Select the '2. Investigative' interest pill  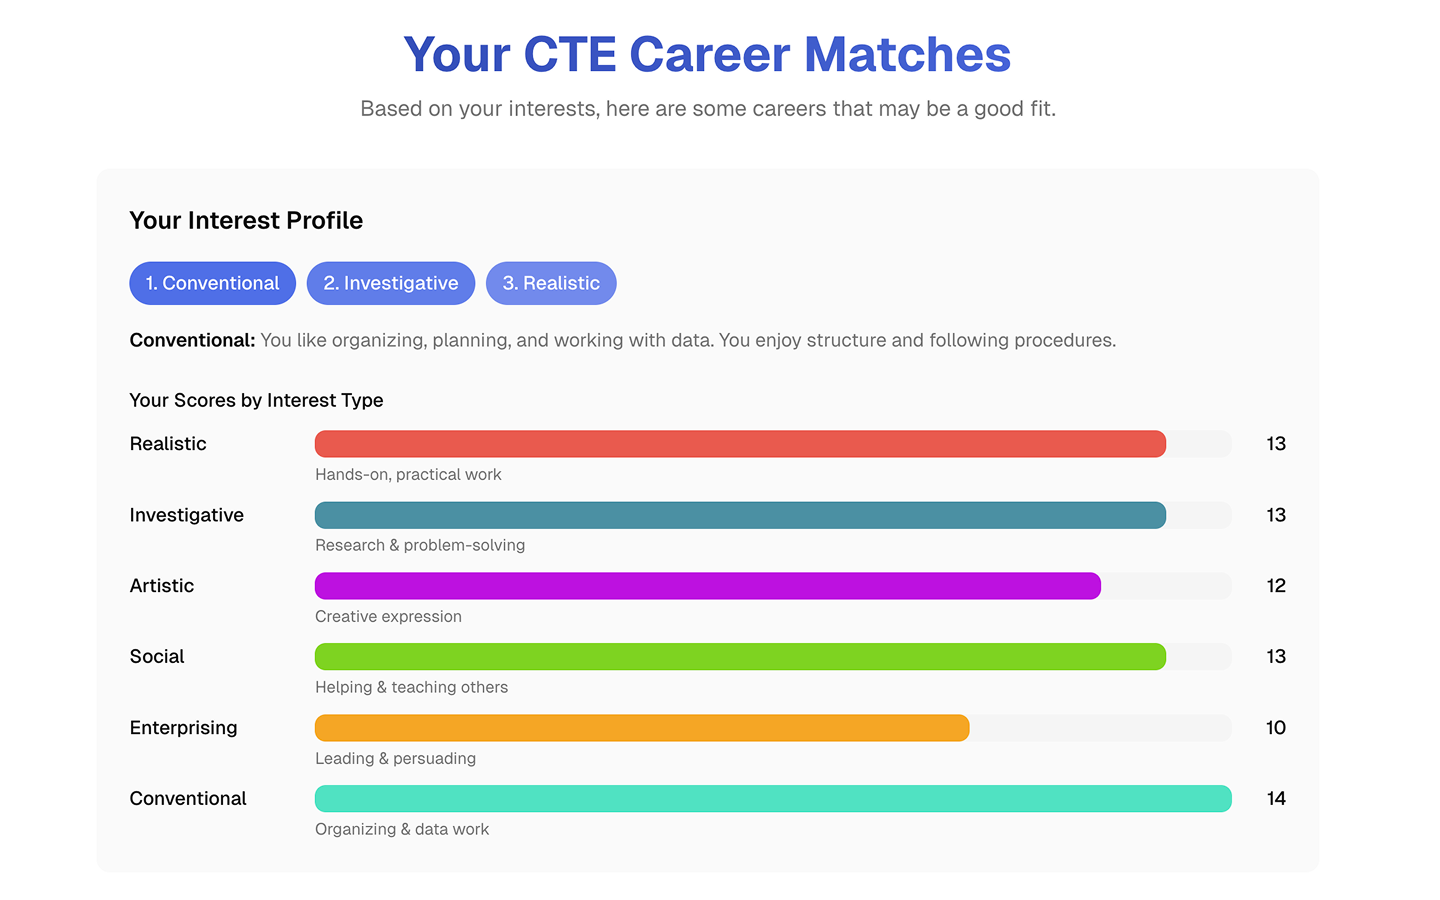coord(391,283)
